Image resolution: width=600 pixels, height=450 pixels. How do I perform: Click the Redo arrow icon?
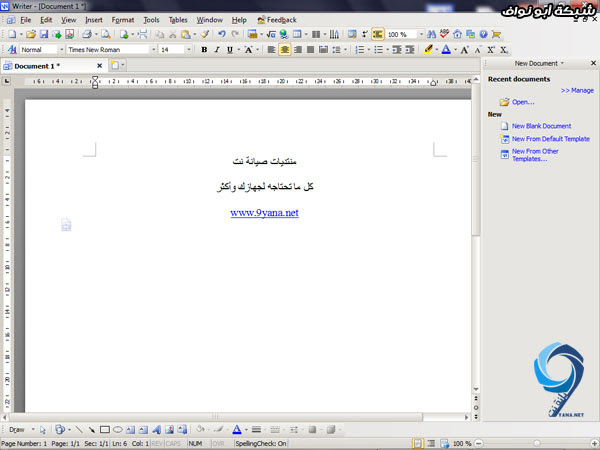point(235,34)
